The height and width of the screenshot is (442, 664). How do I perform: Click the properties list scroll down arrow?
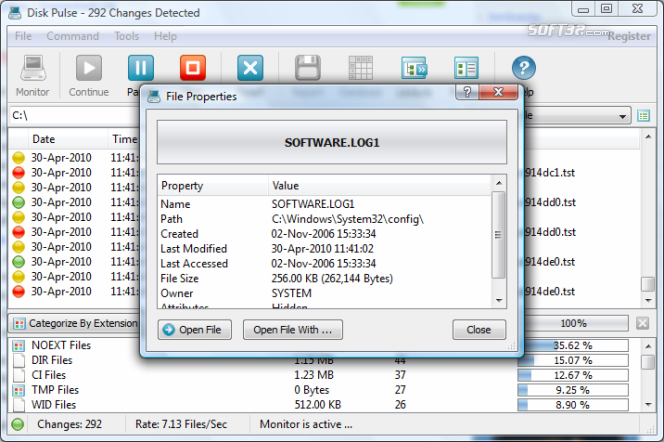click(499, 301)
